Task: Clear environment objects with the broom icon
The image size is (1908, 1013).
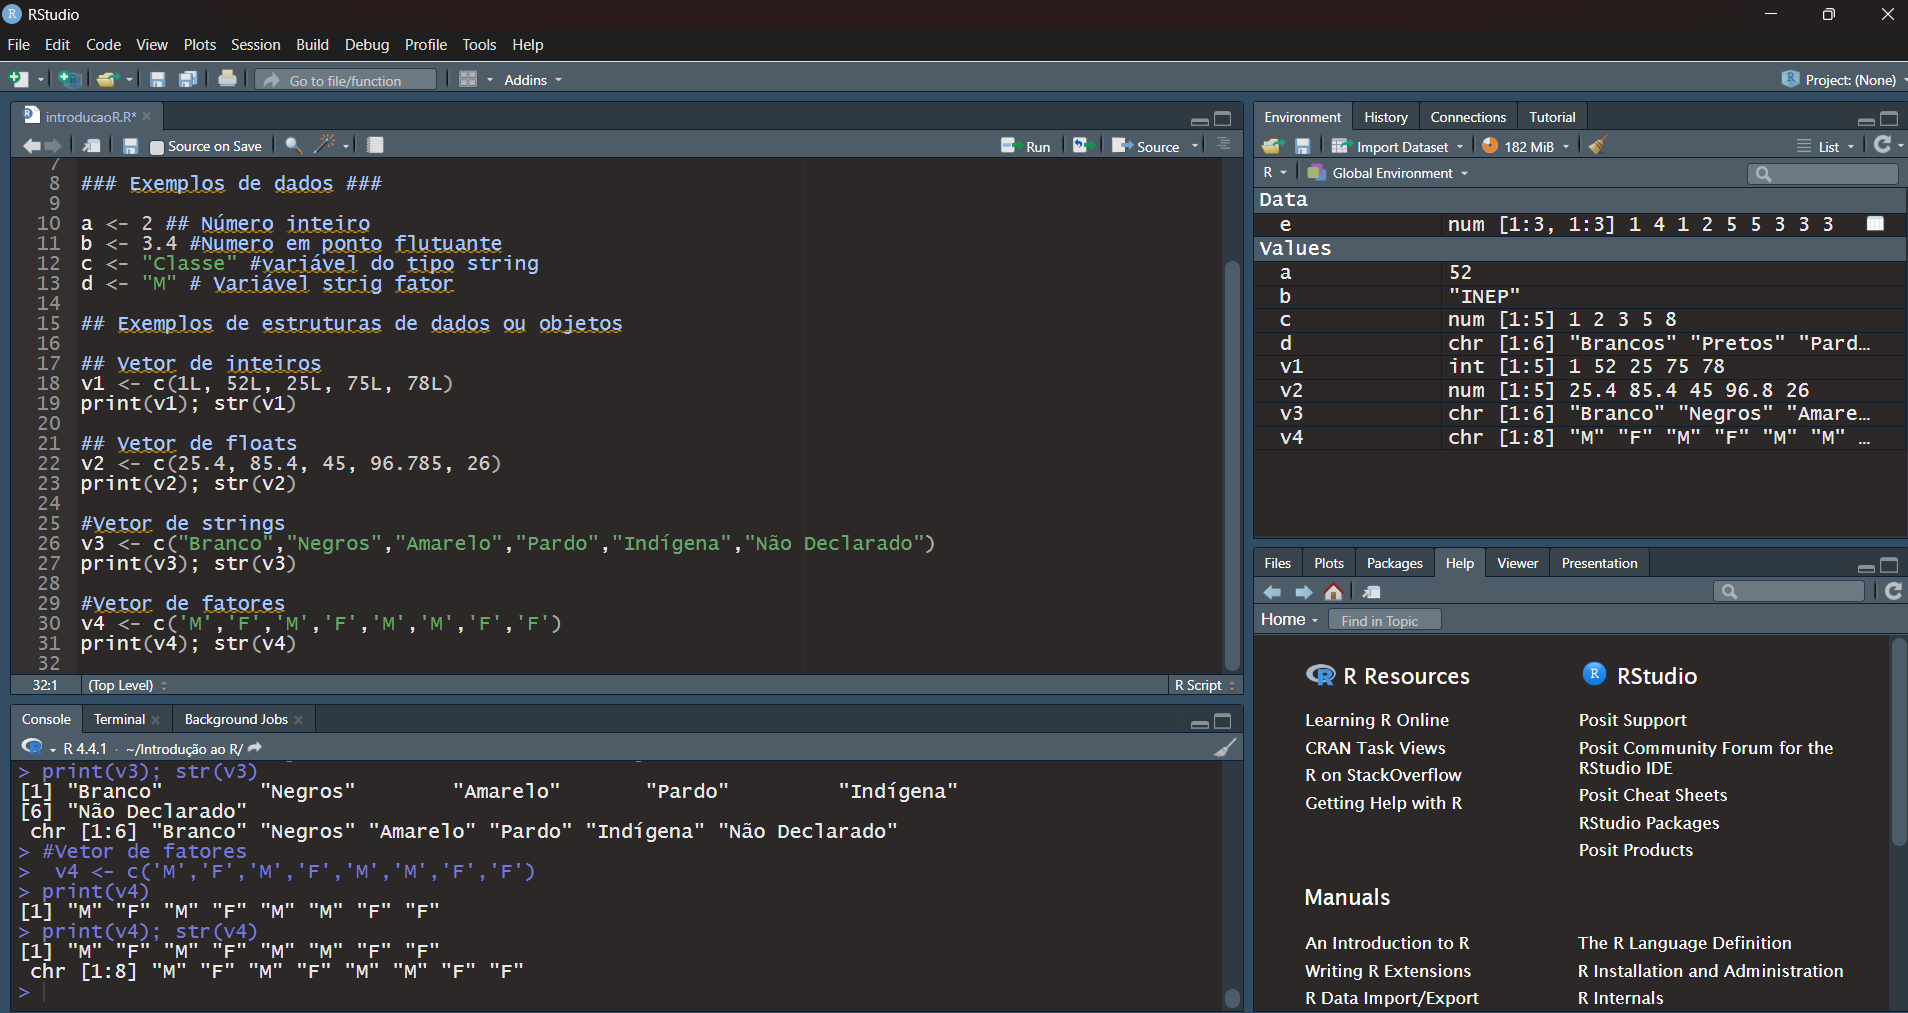Action: [1598, 146]
